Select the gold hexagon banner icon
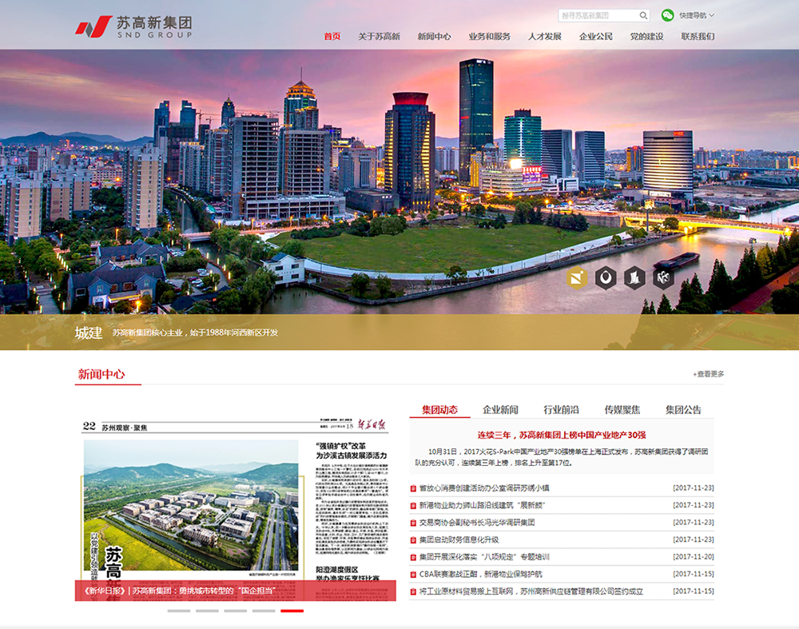This screenshot has height=629, width=799. (x=577, y=277)
